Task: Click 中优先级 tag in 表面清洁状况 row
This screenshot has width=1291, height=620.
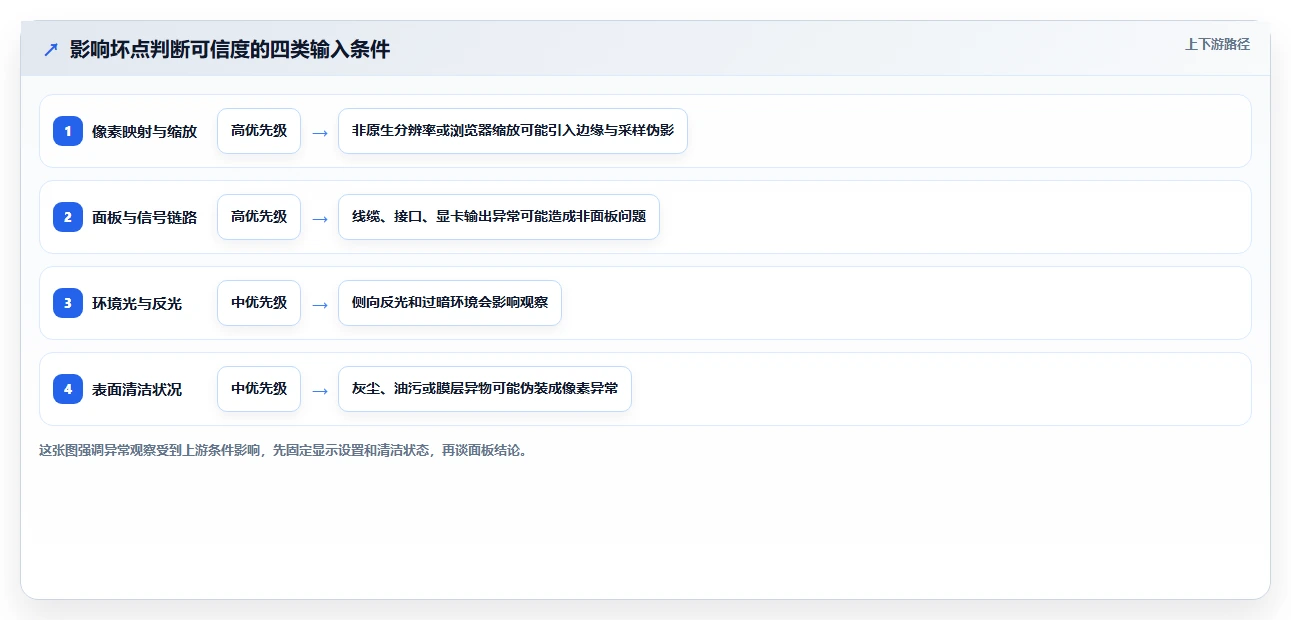Action: 259,389
